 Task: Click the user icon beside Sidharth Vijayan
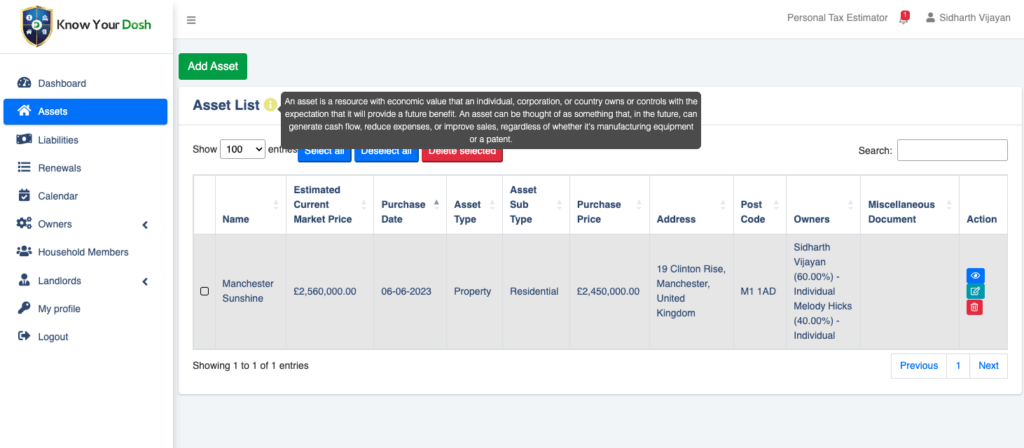931,18
